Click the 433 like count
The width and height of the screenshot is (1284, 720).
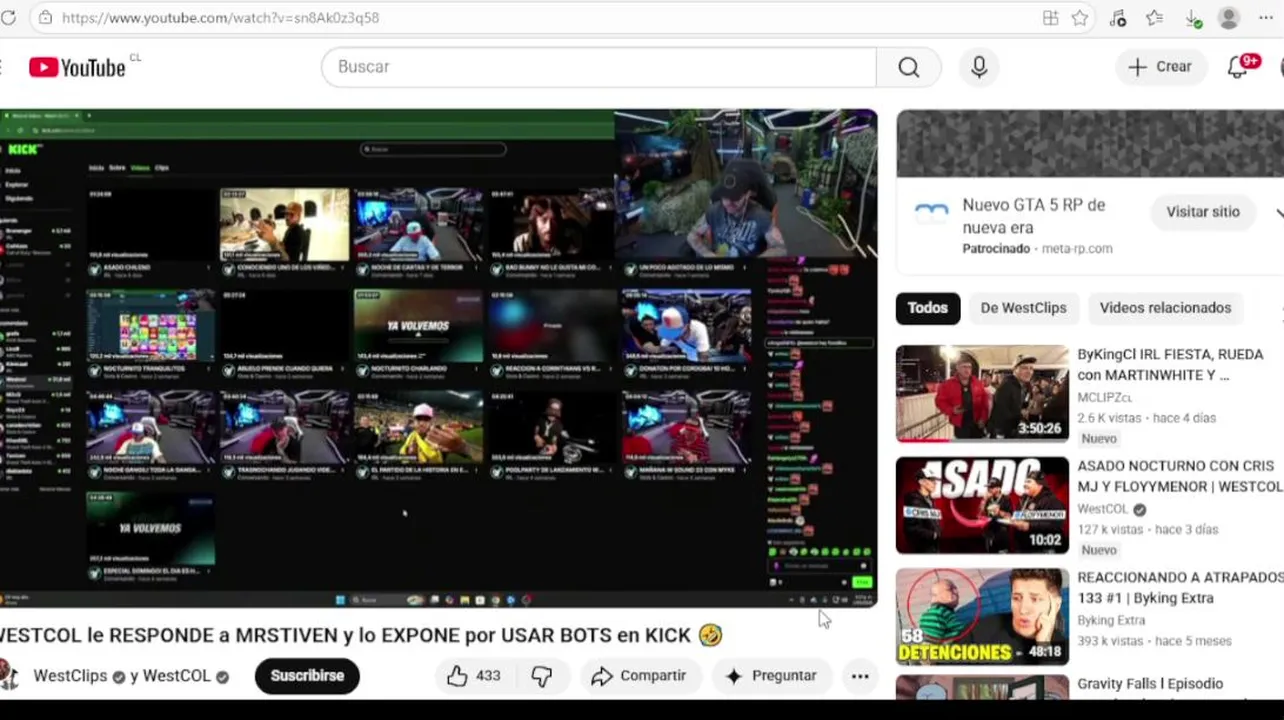[488, 676]
